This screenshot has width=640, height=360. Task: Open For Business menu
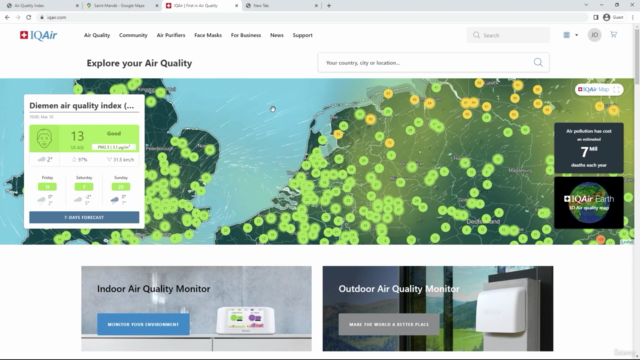point(246,35)
